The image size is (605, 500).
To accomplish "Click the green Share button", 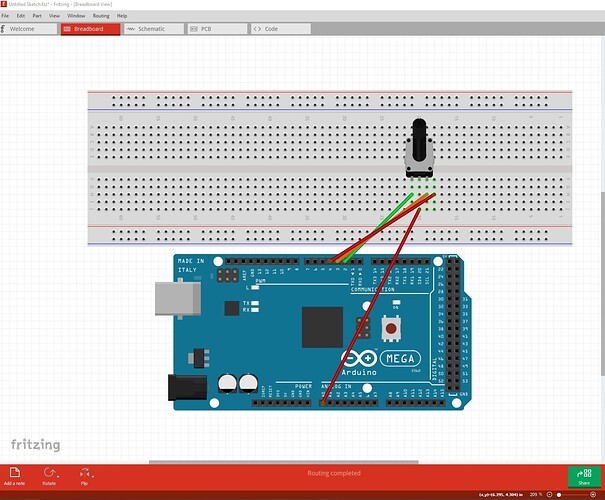I will coord(584,477).
